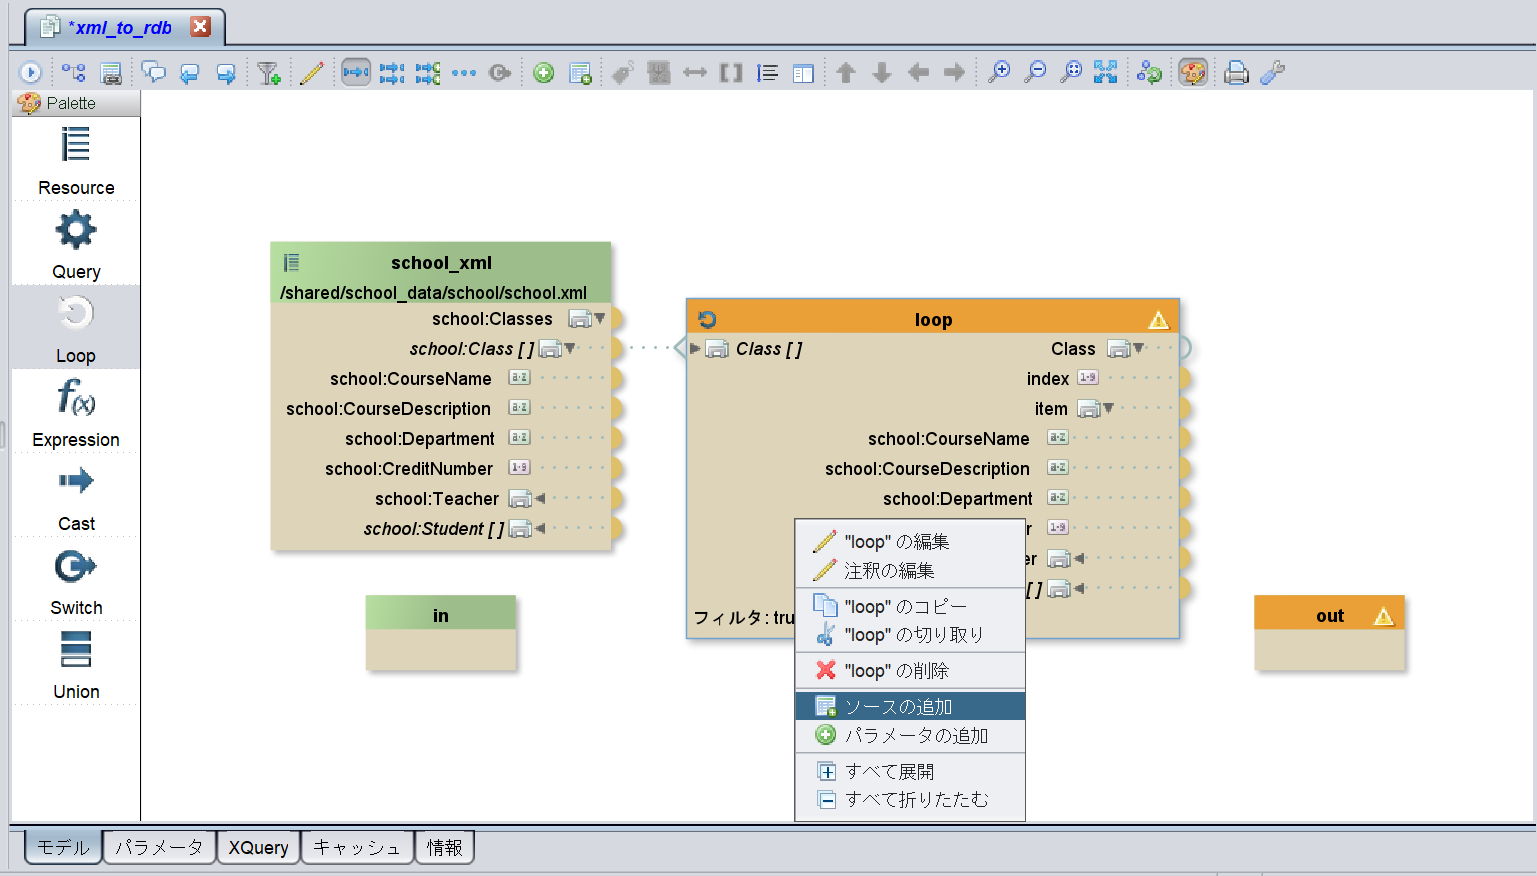
Task: Click the zoom in magnifier icon
Action: coord(998,72)
